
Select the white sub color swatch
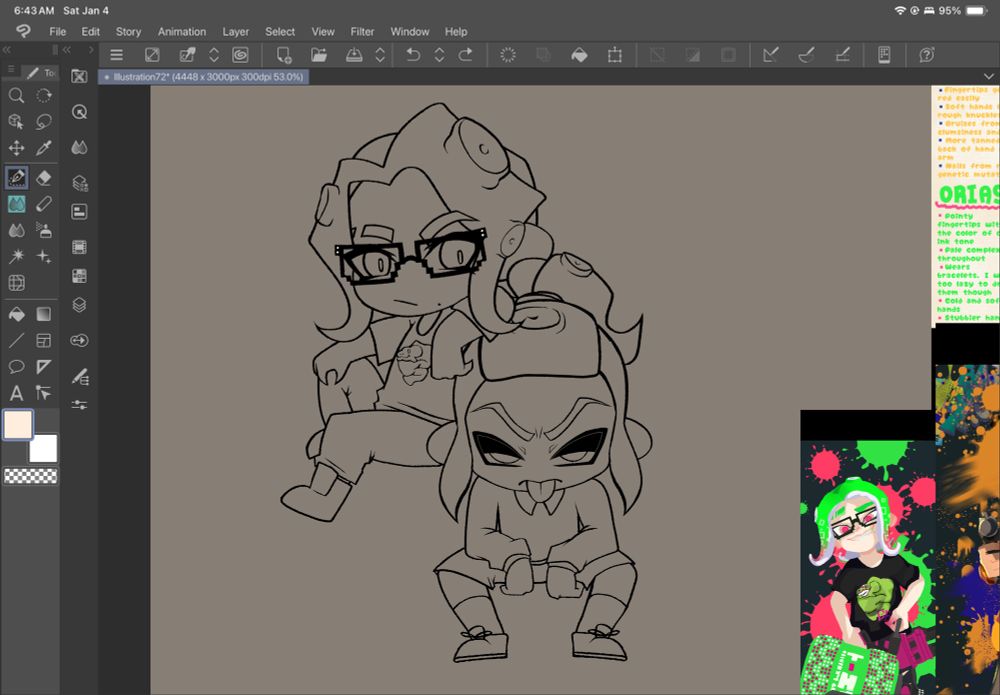click(x=43, y=448)
